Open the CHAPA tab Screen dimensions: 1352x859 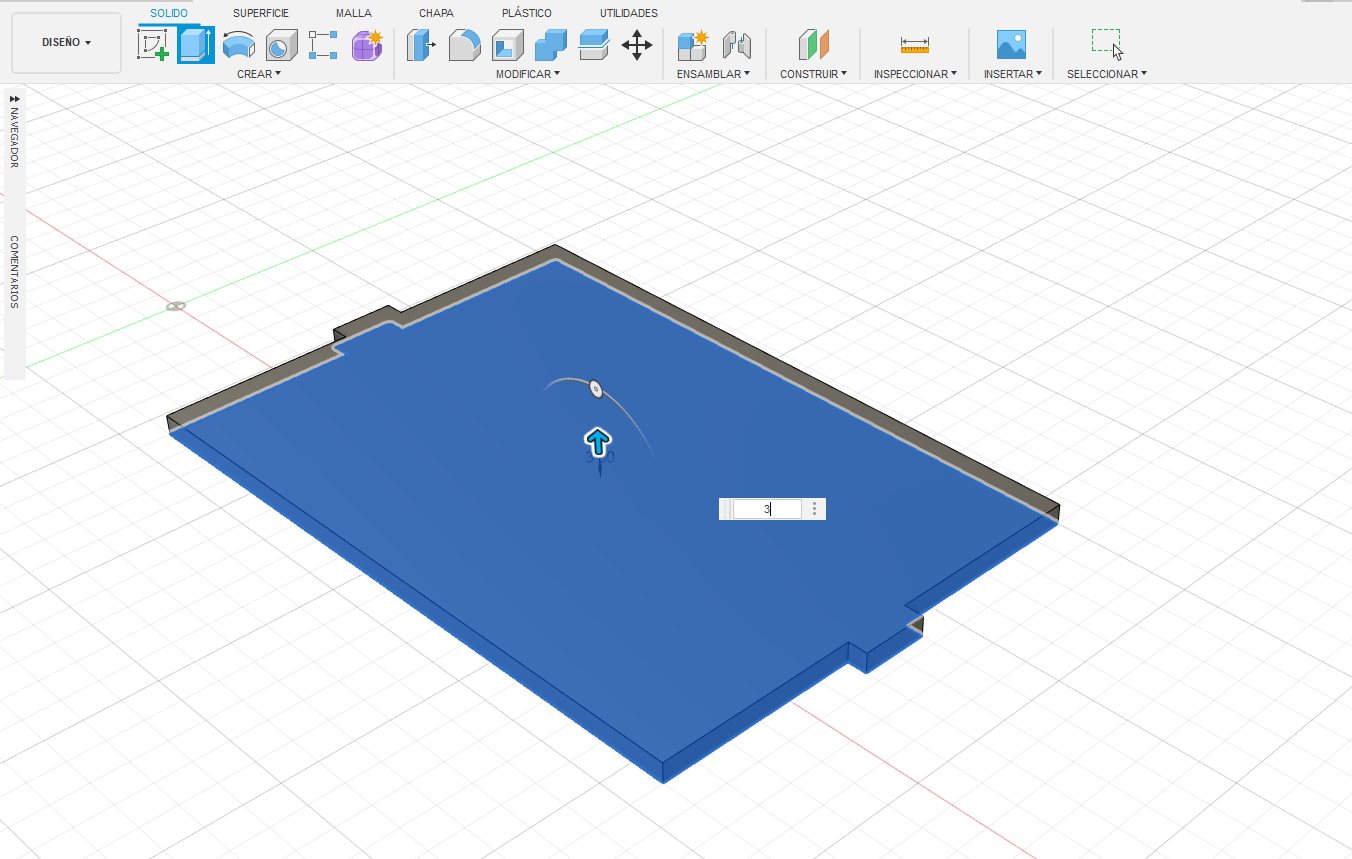point(437,13)
